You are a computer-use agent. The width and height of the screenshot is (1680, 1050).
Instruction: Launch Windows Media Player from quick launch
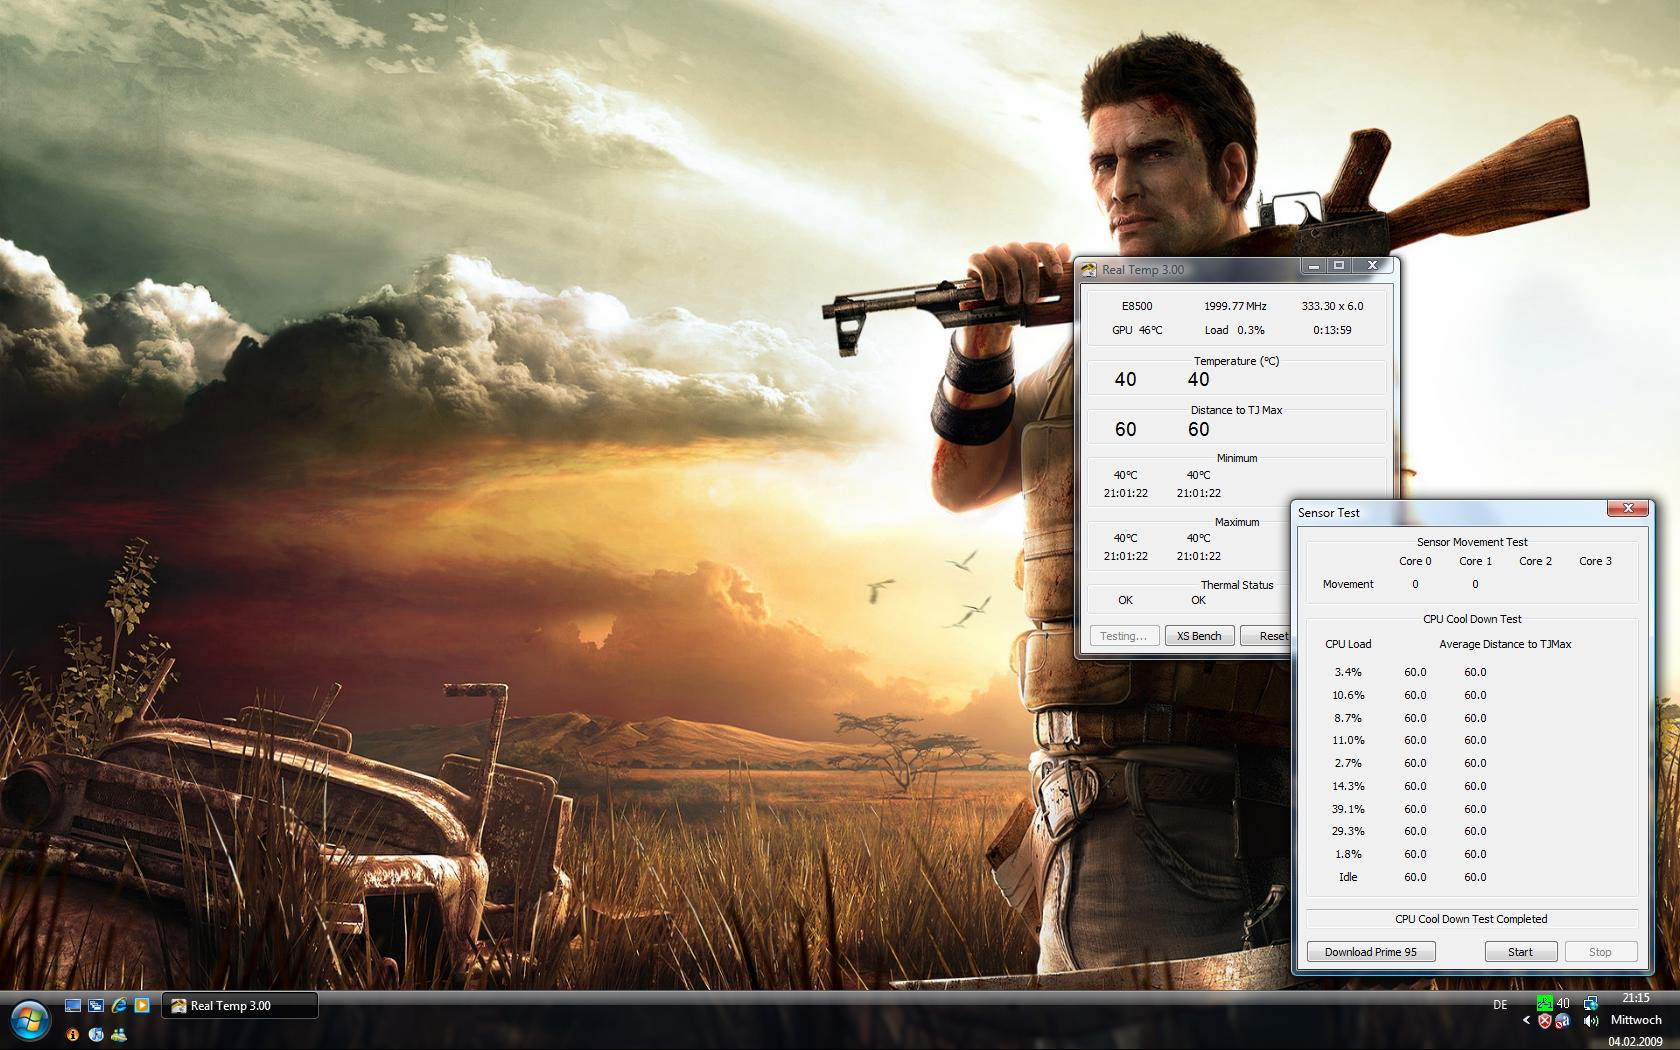tap(142, 1005)
